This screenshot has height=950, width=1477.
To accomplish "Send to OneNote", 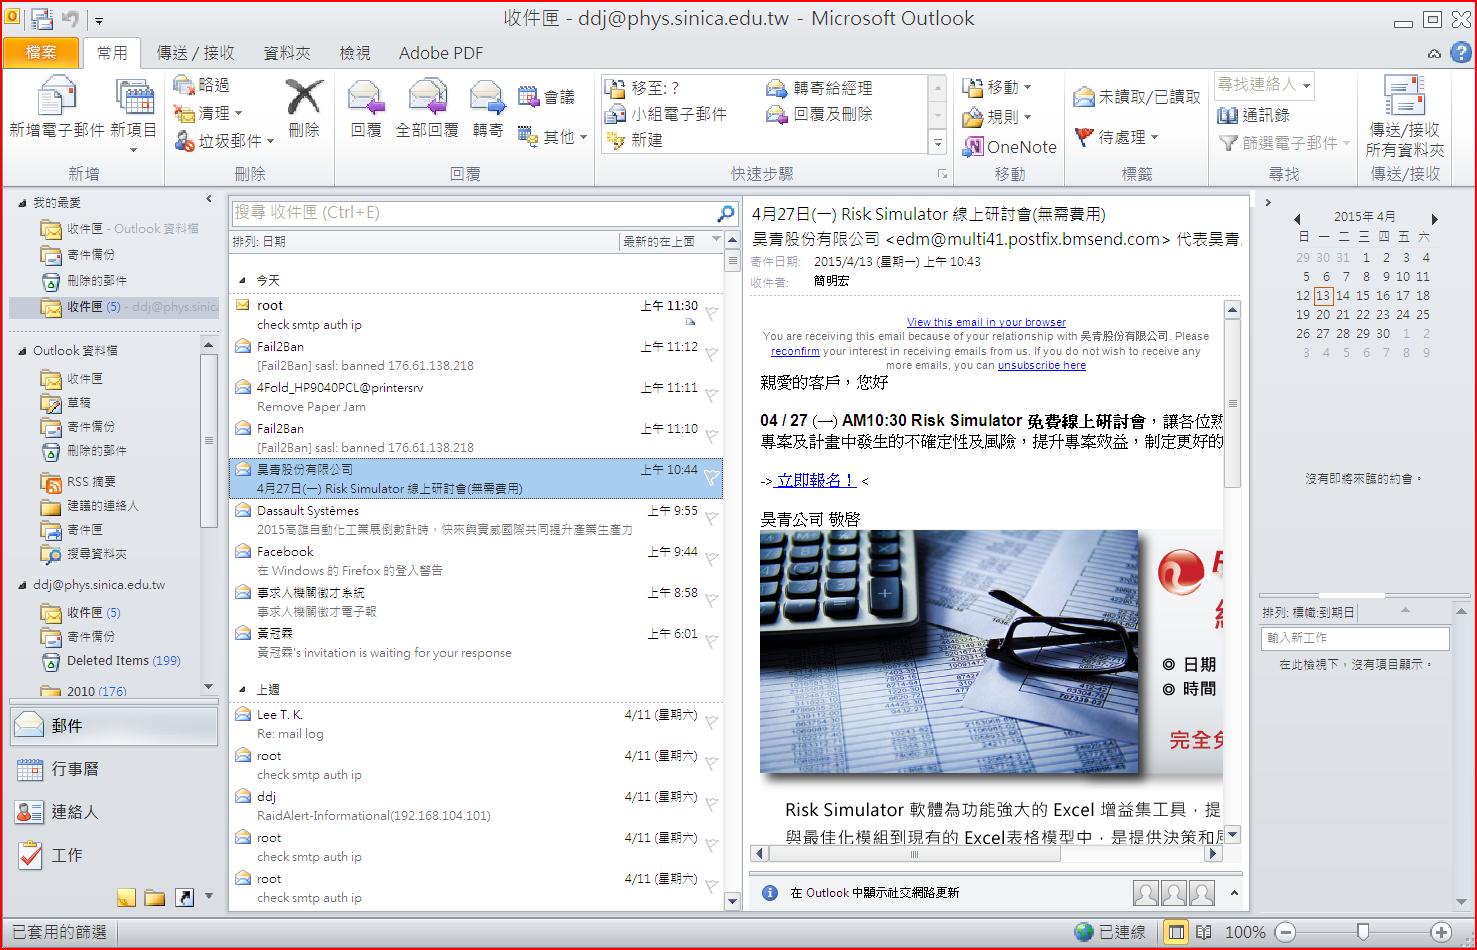I will coord(1009,147).
